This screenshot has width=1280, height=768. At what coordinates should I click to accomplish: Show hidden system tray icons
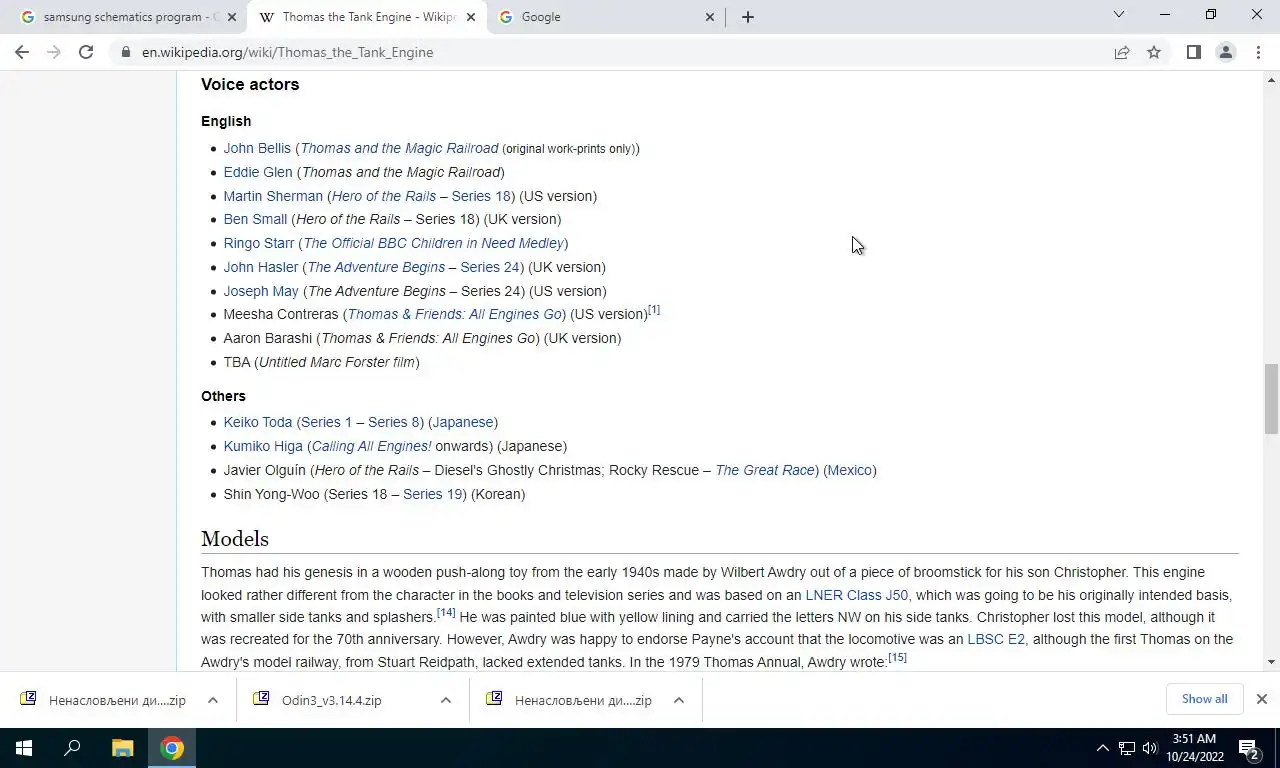[x=1103, y=748]
